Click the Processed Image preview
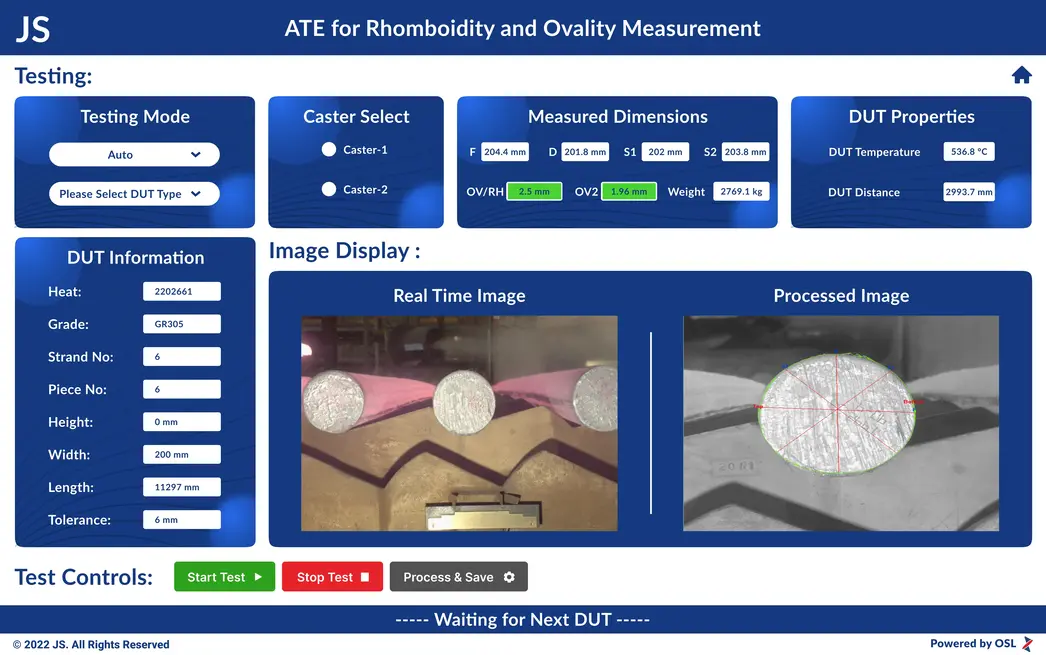This screenshot has height=655, width=1046. coord(840,423)
